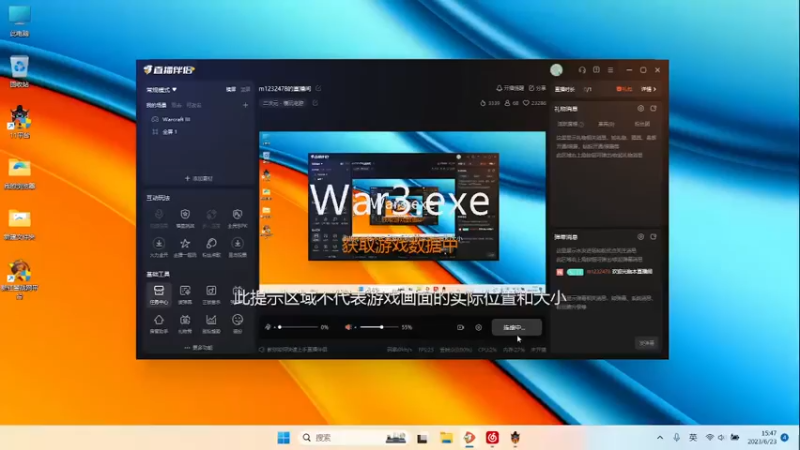The image size is (800, 450).
Task: Switch to the 粉丝团 tab in gift panel
Action: pos(642,124)
